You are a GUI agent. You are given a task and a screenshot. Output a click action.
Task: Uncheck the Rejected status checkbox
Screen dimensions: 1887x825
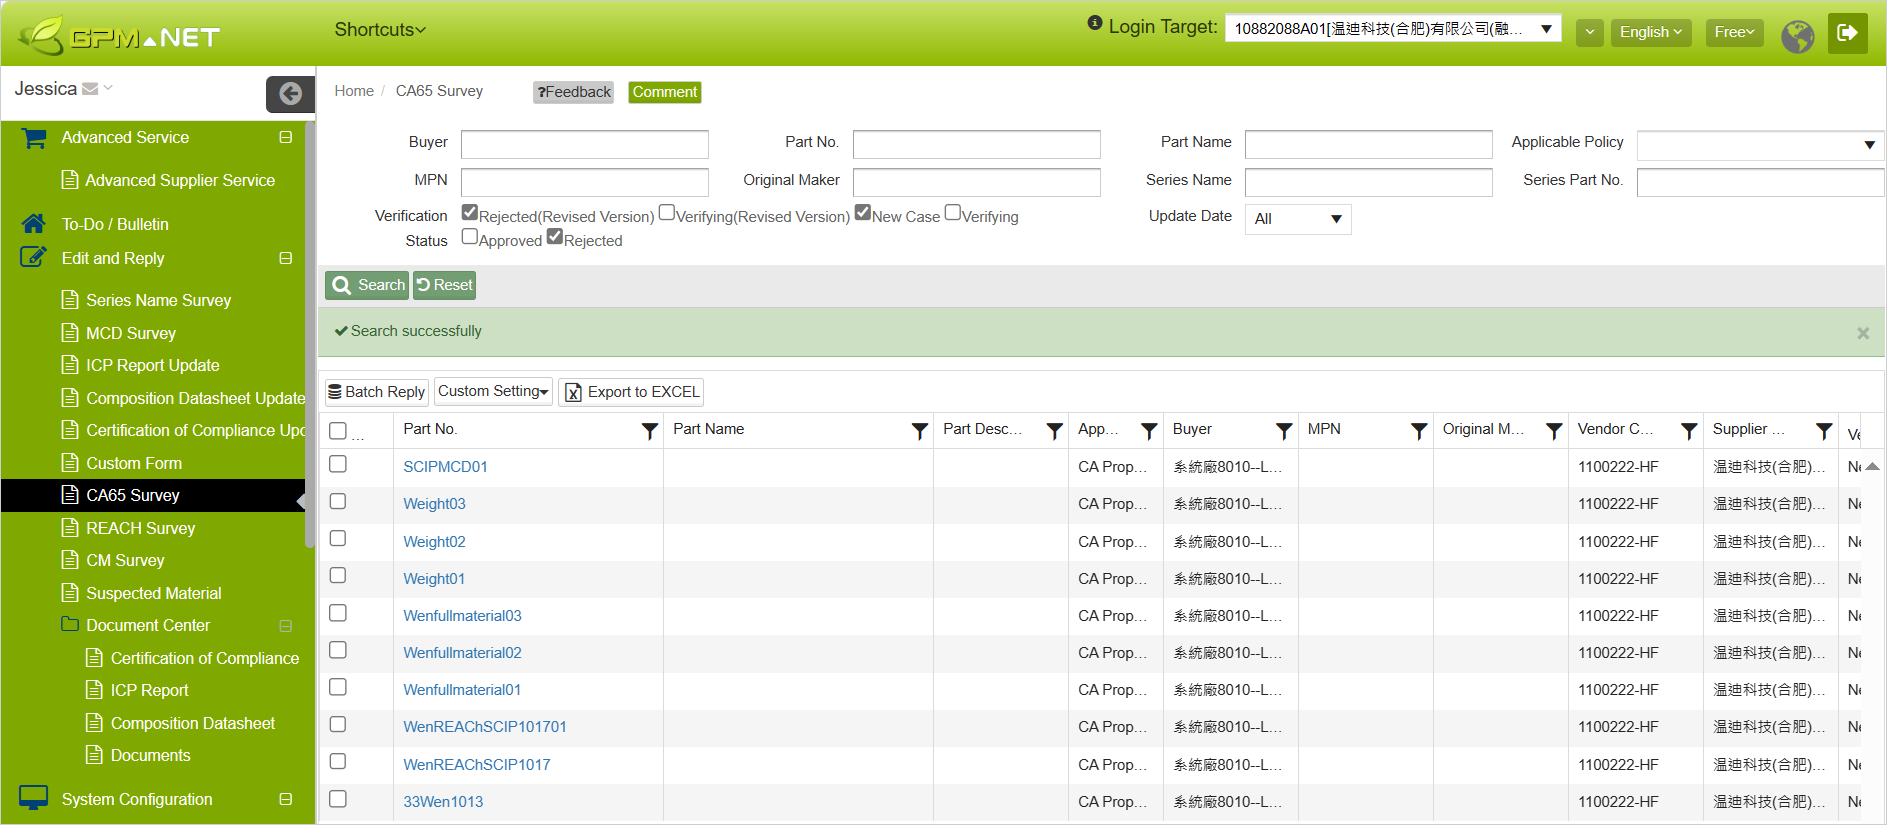(554, 236)
